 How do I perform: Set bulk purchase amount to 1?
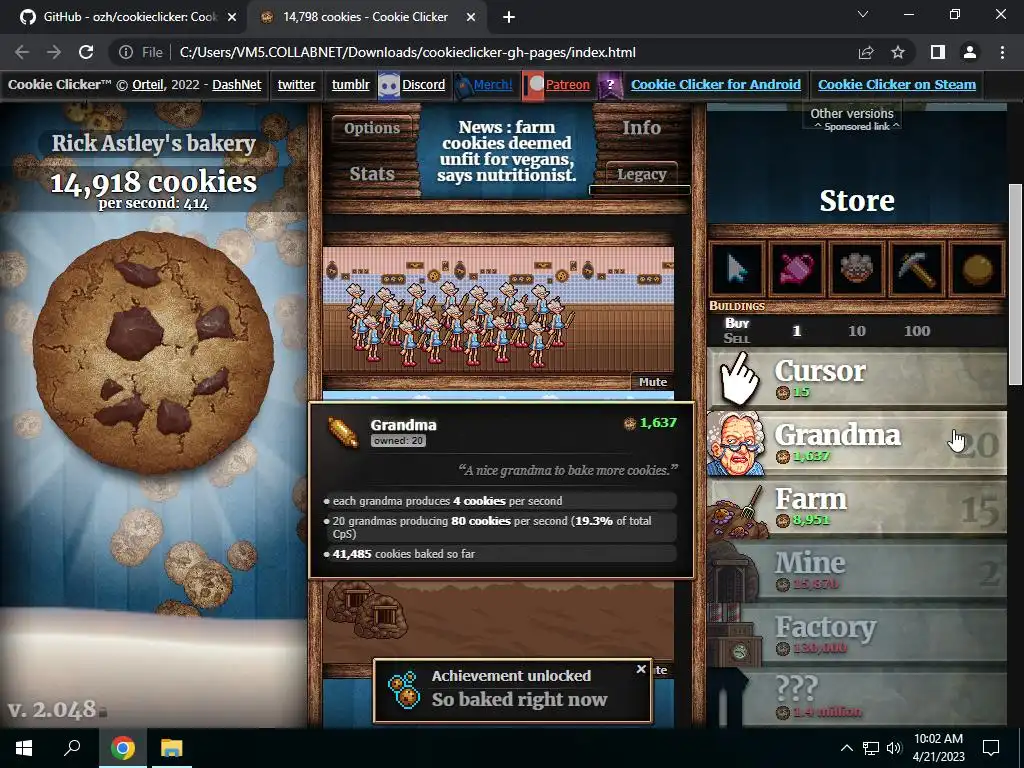coord(796,331)
